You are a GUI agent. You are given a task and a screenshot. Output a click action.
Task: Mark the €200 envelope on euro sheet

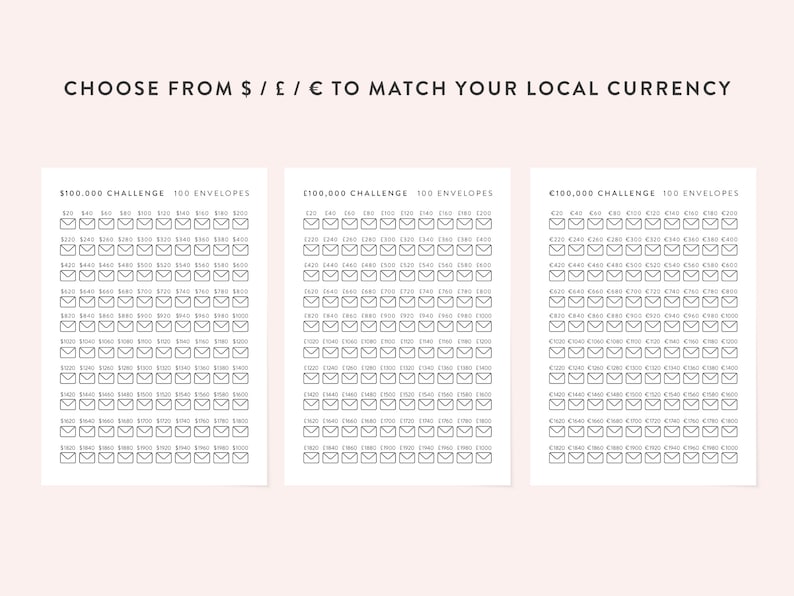(729, 223)
